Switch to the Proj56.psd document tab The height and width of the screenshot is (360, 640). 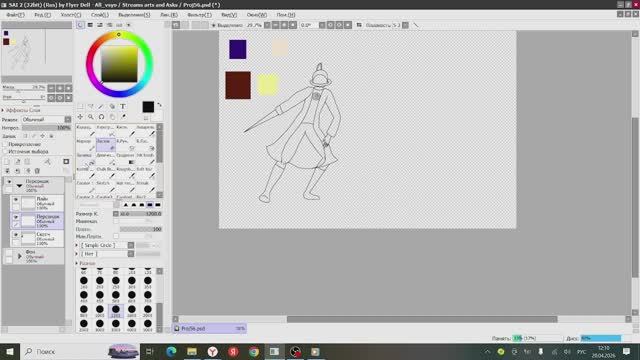[210, 328]
